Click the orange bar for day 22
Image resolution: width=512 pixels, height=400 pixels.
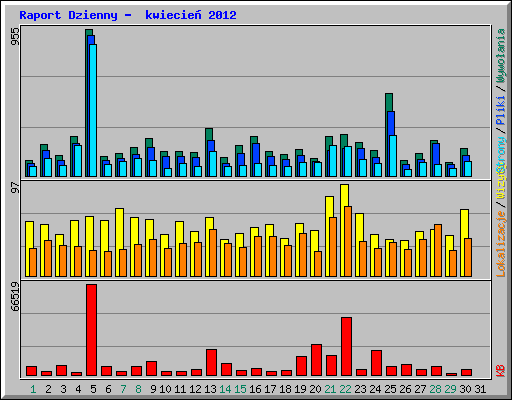348,241
